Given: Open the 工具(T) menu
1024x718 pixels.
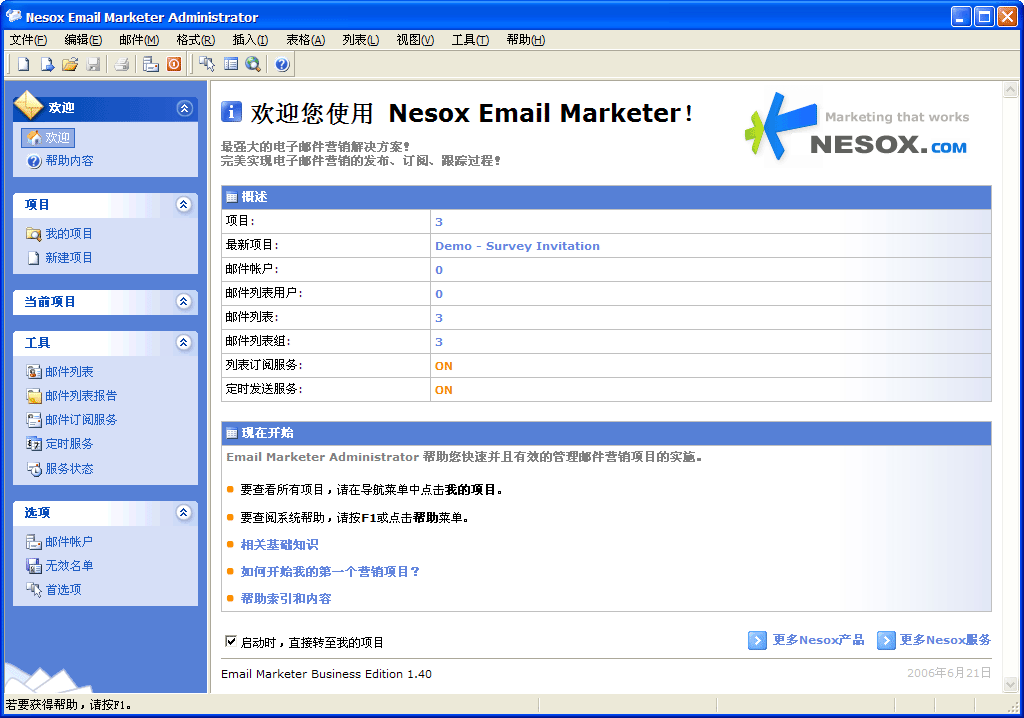Looking at the screenshot, I should click(x=469, y=40).
